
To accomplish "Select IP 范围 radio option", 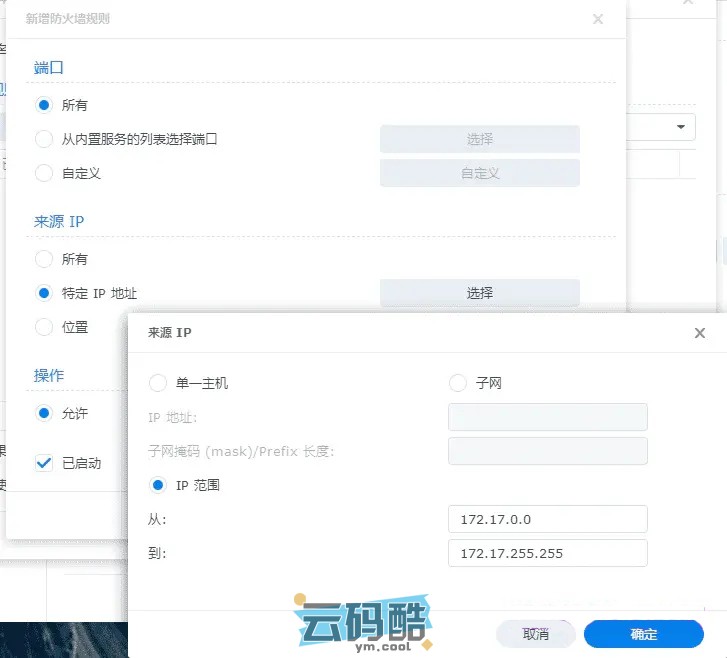I will 158,485.
